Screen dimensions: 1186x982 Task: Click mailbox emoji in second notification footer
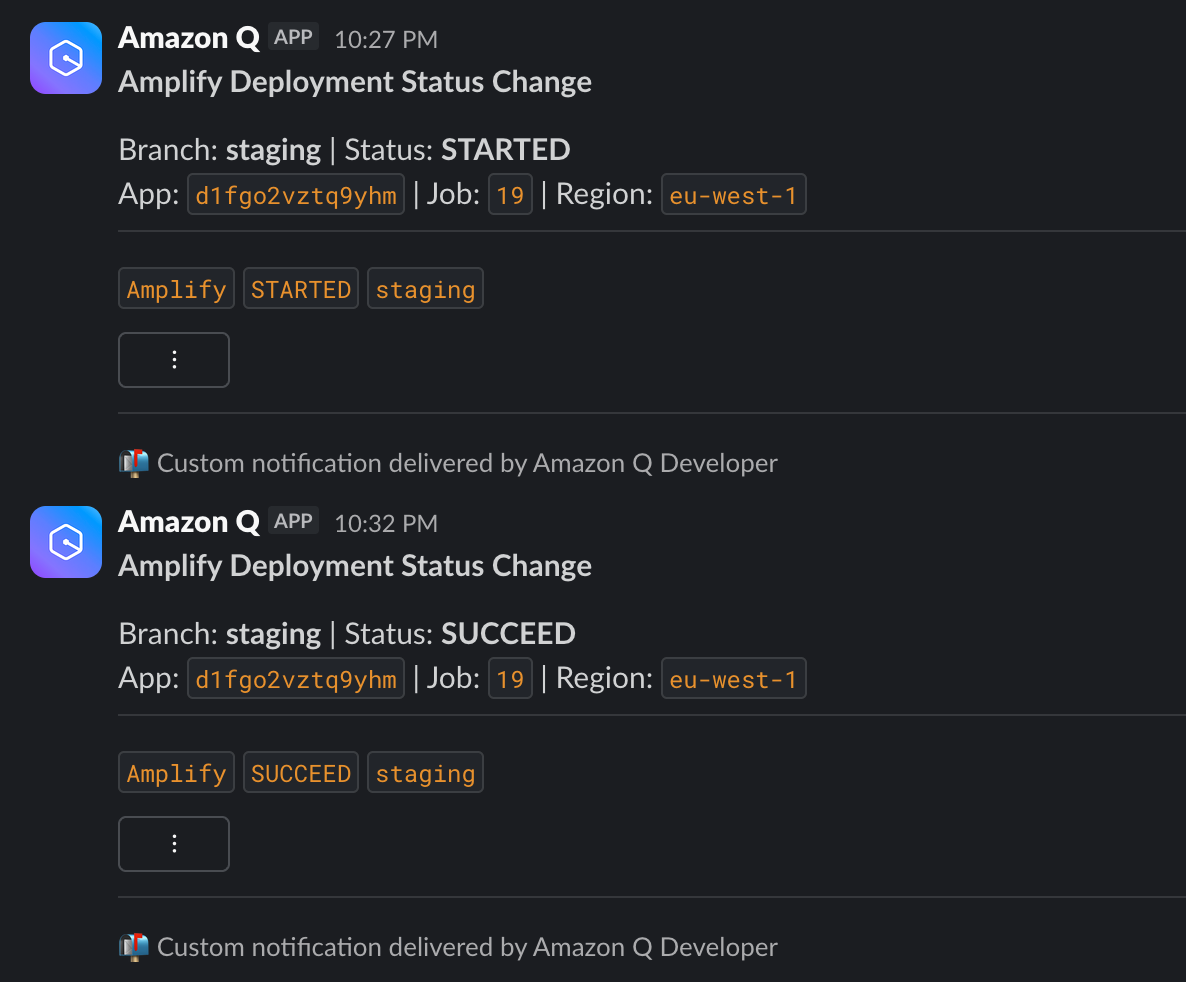[x=134, y=947]
